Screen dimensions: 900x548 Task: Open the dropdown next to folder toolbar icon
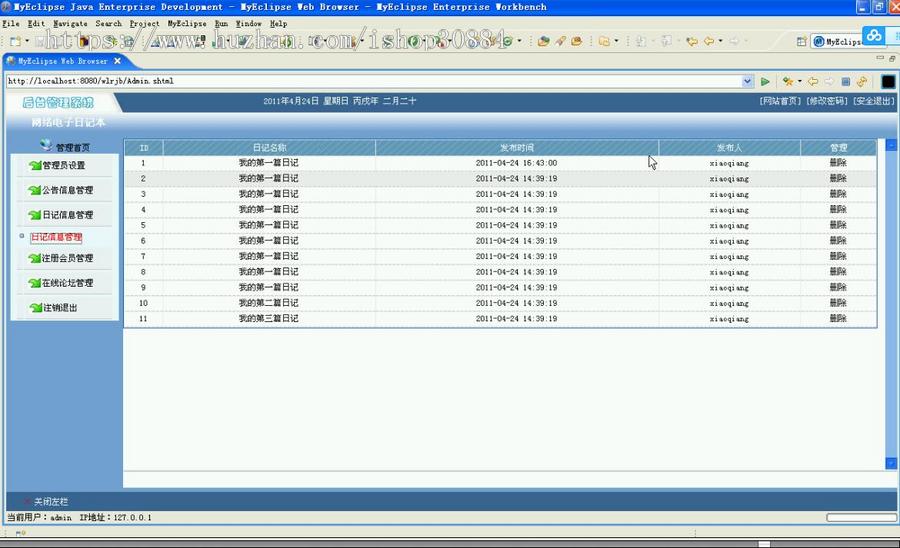coord(616,41)
